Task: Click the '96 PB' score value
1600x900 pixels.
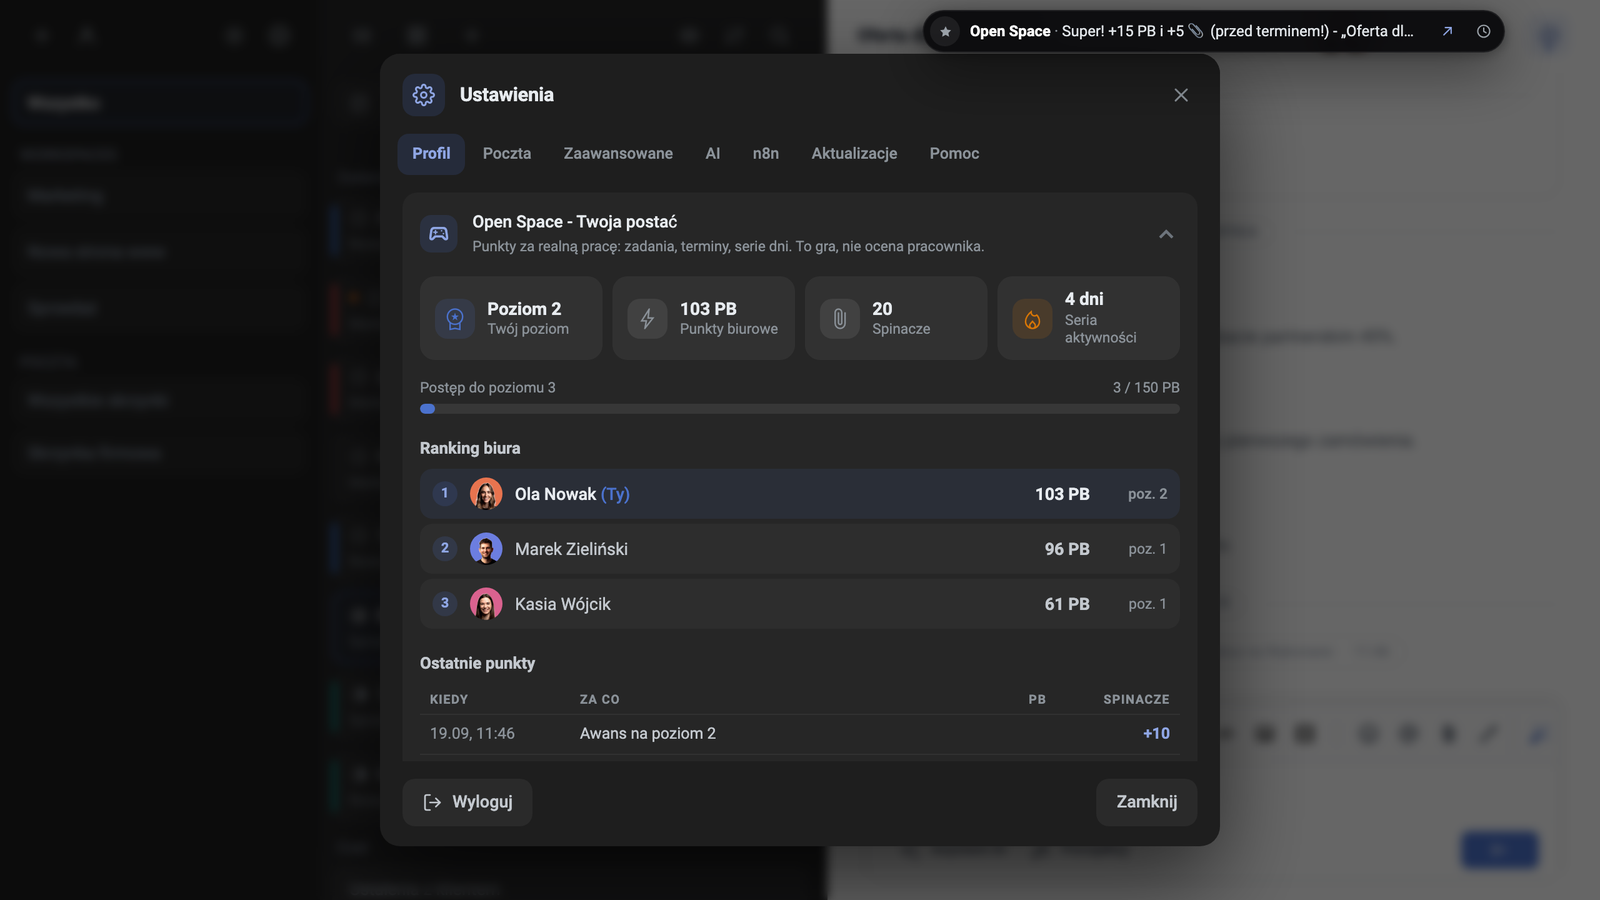Action: [1067, 549]
